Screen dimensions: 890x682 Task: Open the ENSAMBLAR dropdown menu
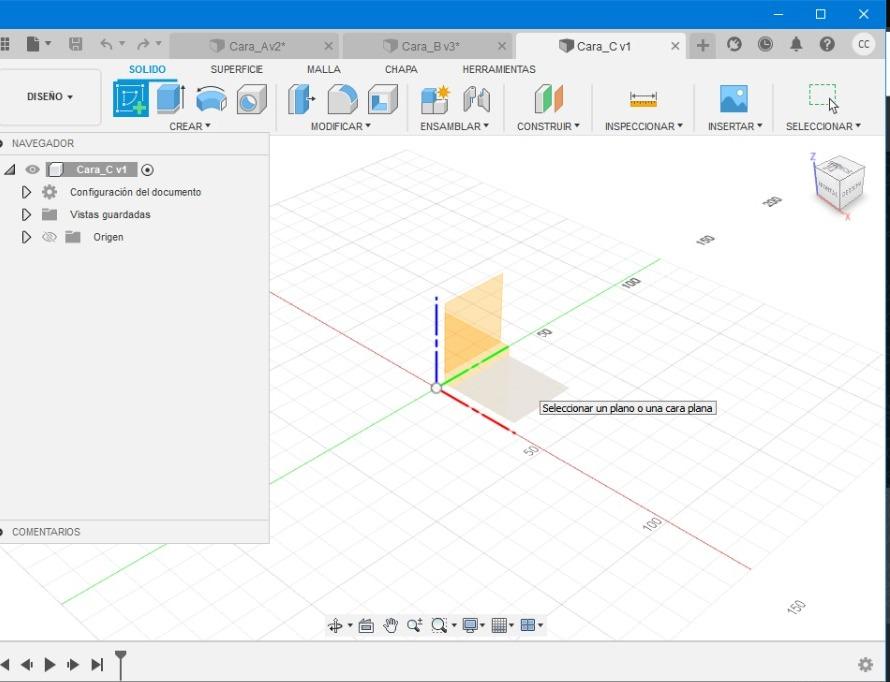tap(454, 127)
